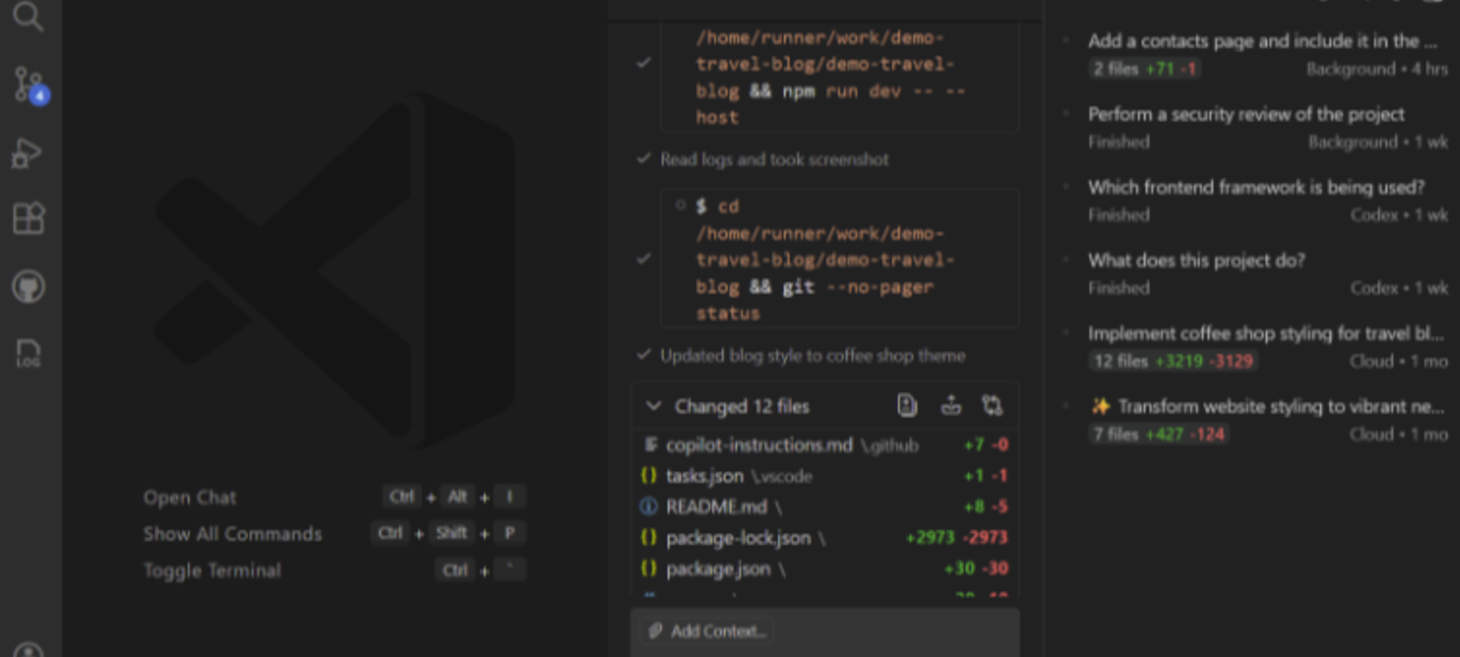Open the GitHub panel icon

click(x=28, y=287)
